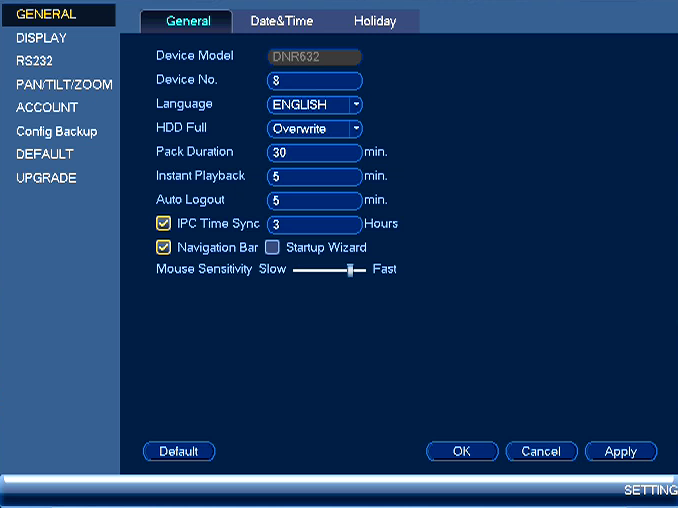
Task: Open PAN/TILT/ZOOM settings
Action: pyautogui.click(x=64, y=84)
